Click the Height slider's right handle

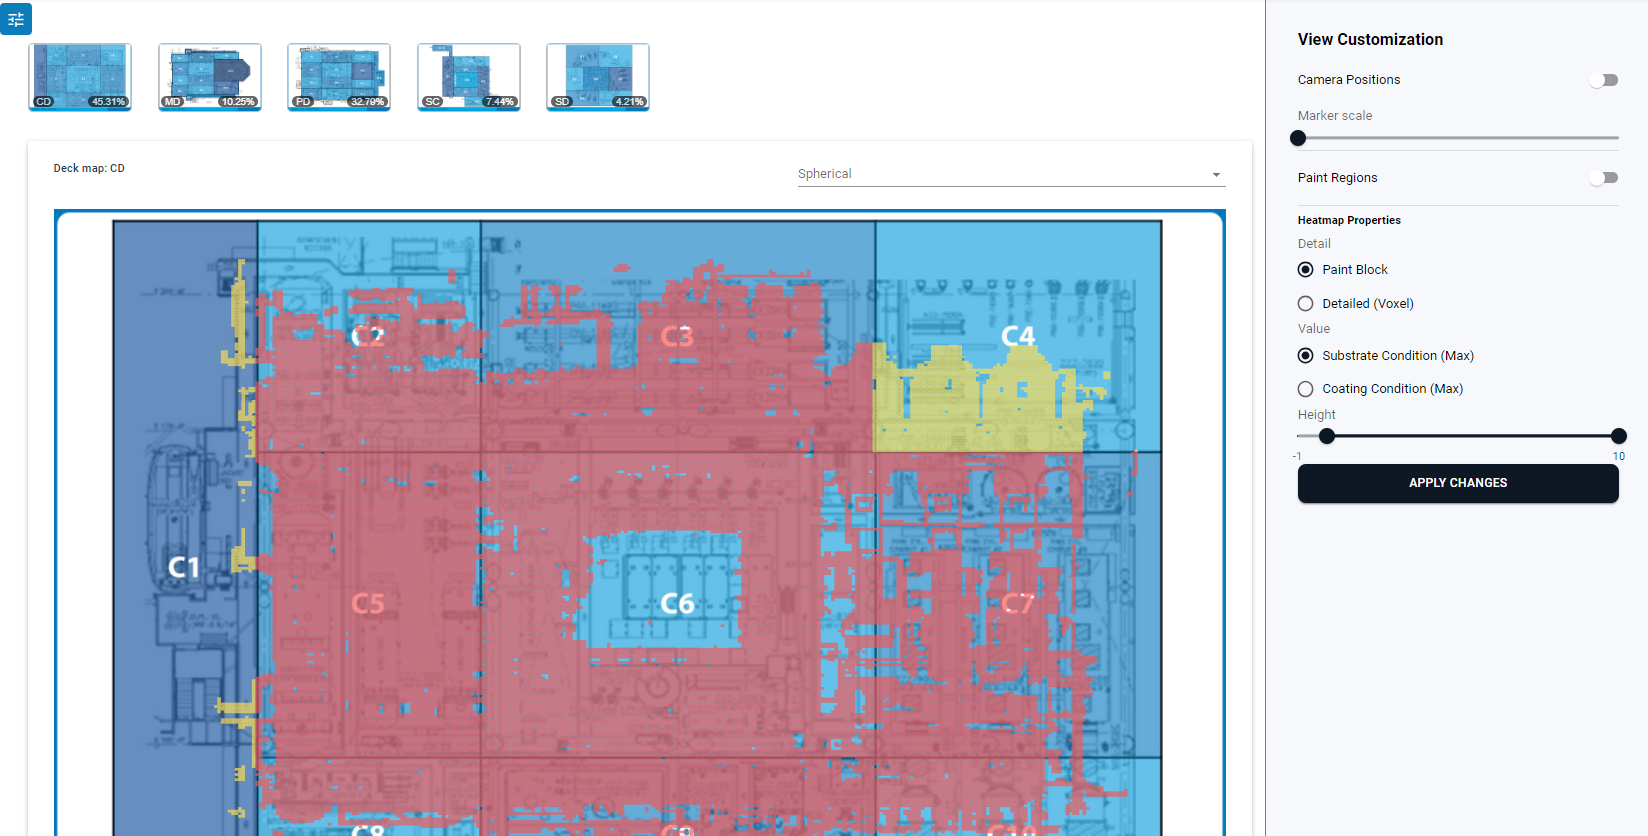coord(1618,436)
